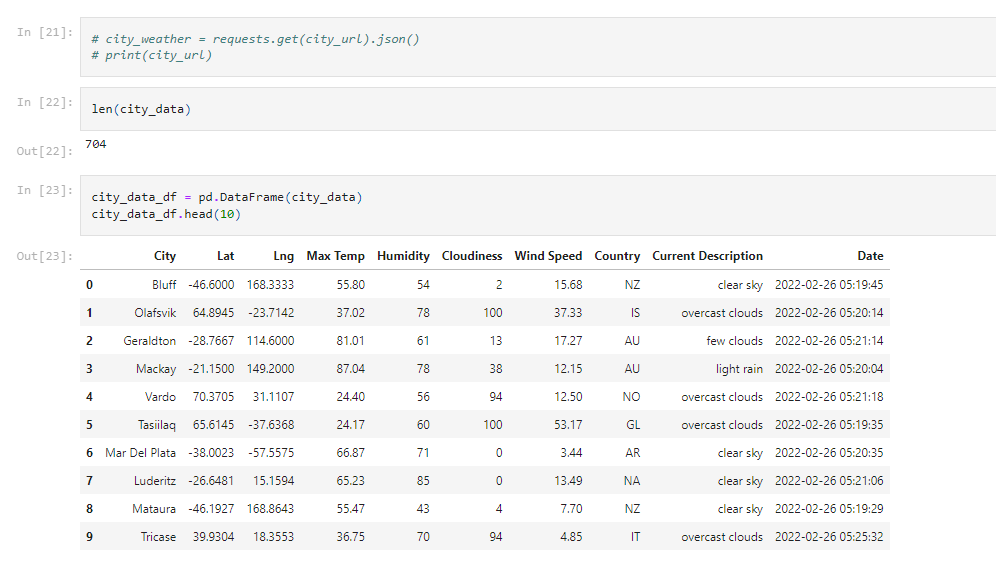The width and height of the screenshot is (996, 567).
Task: Select the Mar Del Plata city cell
Action: pyautogui.click(x=140, y=453)
